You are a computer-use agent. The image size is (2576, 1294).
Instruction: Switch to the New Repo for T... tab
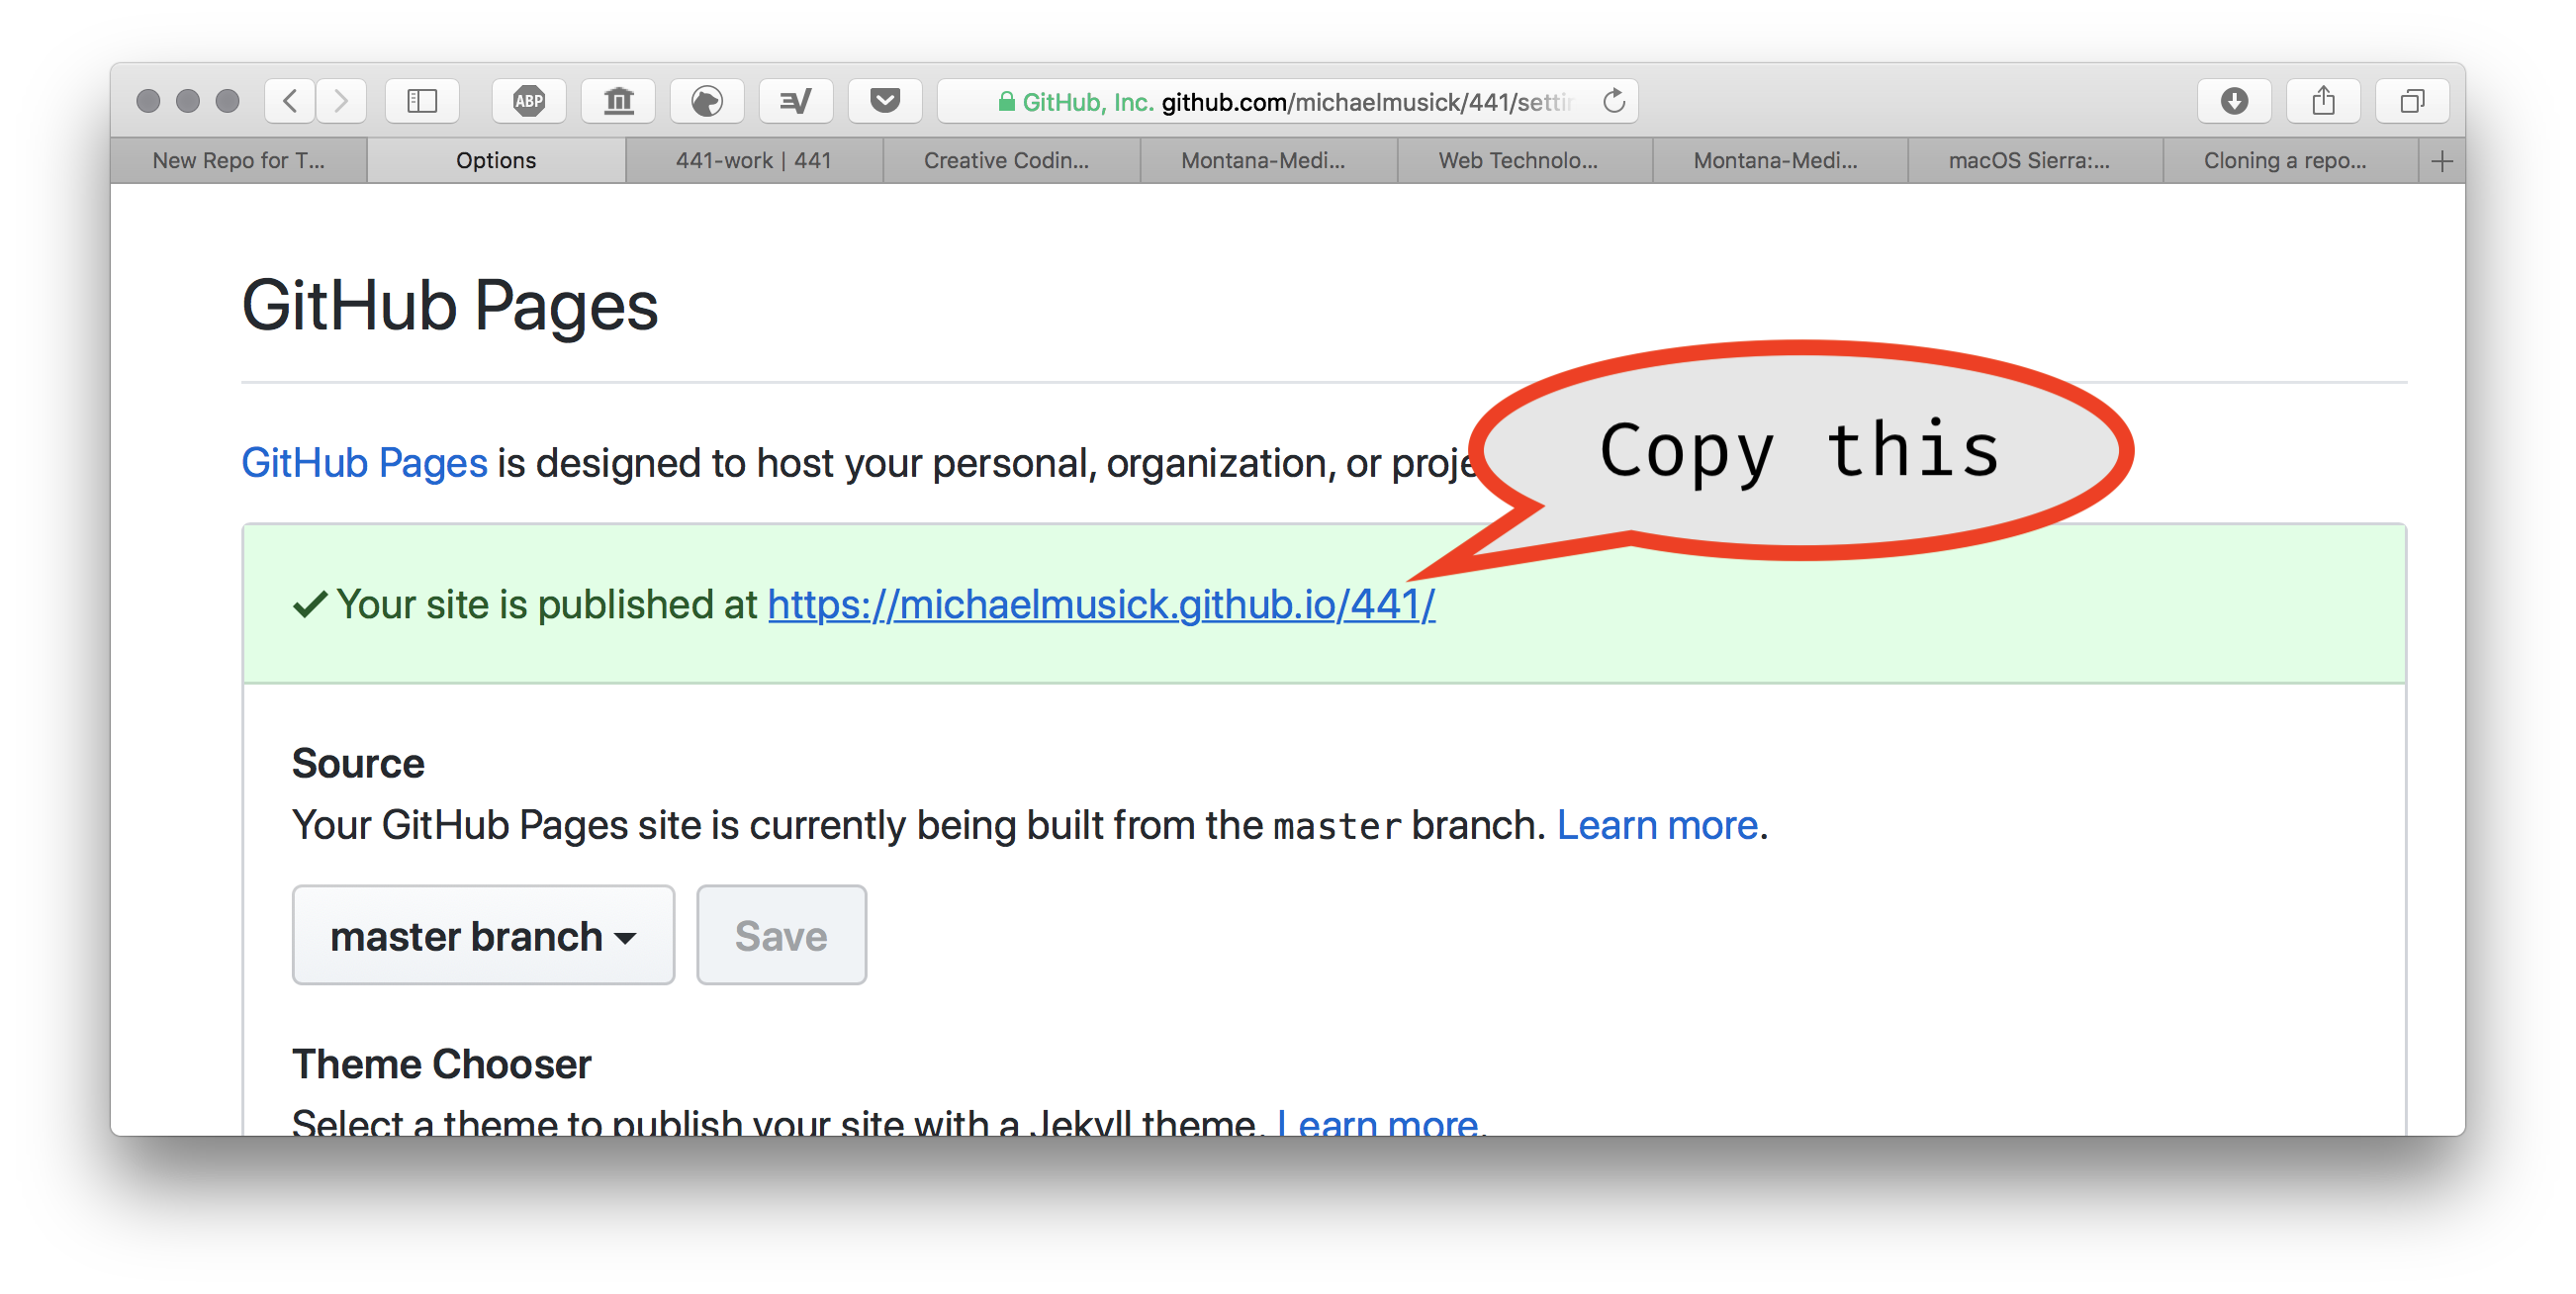[x=239, y=161]
